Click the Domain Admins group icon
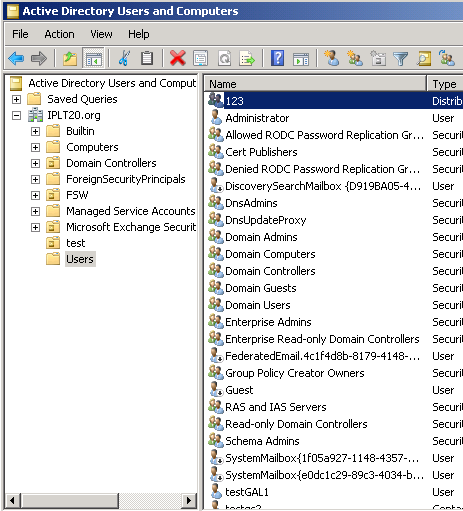 tap(216, 236)
